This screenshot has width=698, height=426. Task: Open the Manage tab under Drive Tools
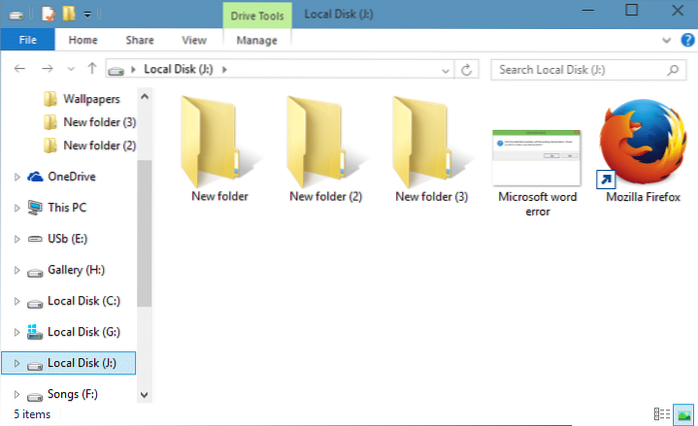(257, 40)
